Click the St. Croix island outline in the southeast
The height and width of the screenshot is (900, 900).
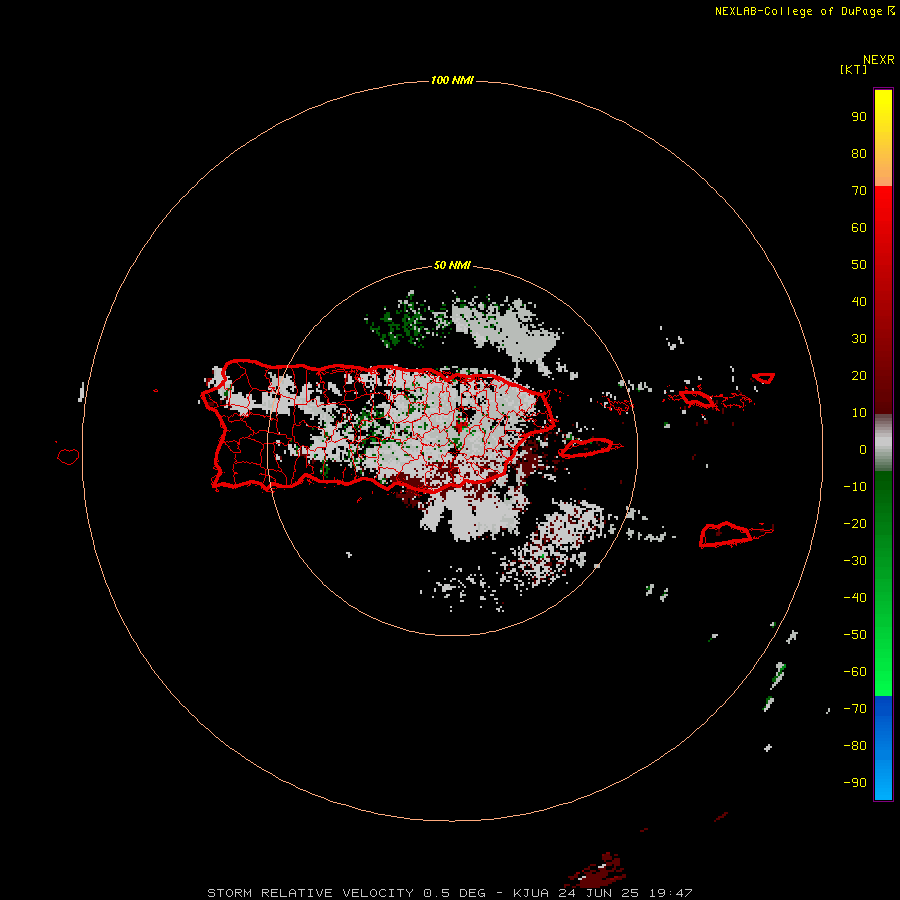(726, 534)
